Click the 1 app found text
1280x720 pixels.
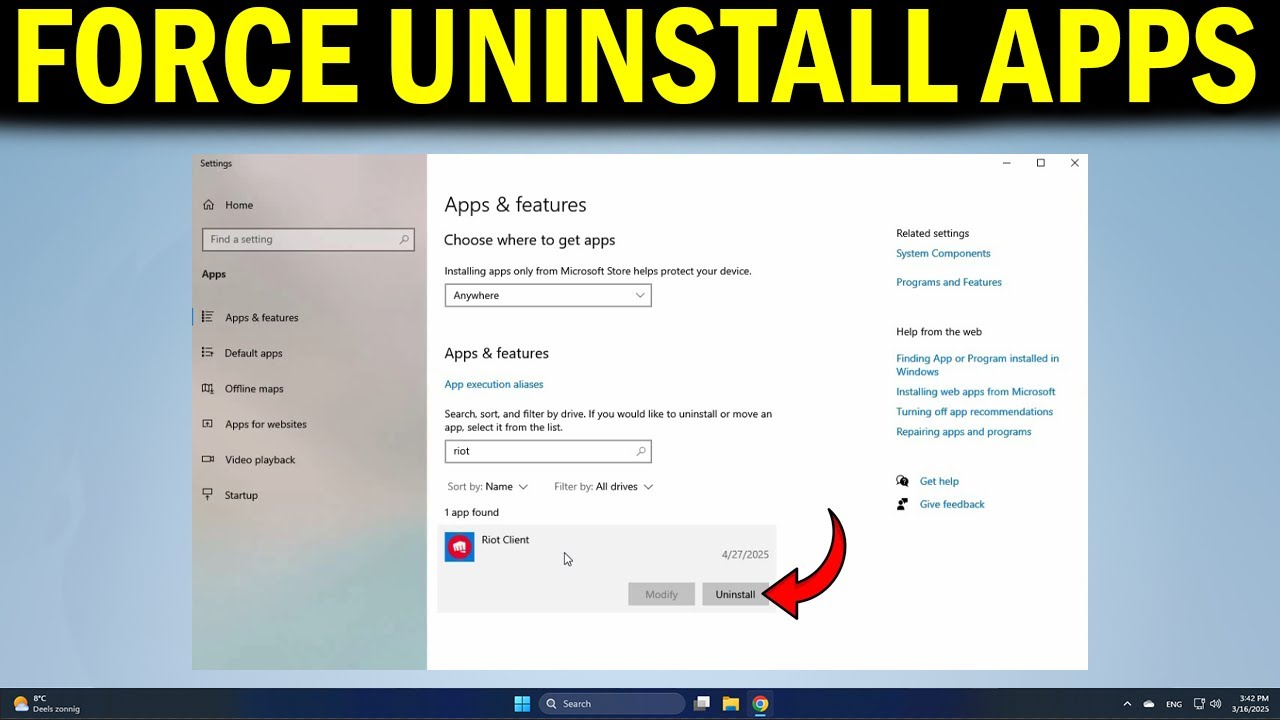click(471, 512)
